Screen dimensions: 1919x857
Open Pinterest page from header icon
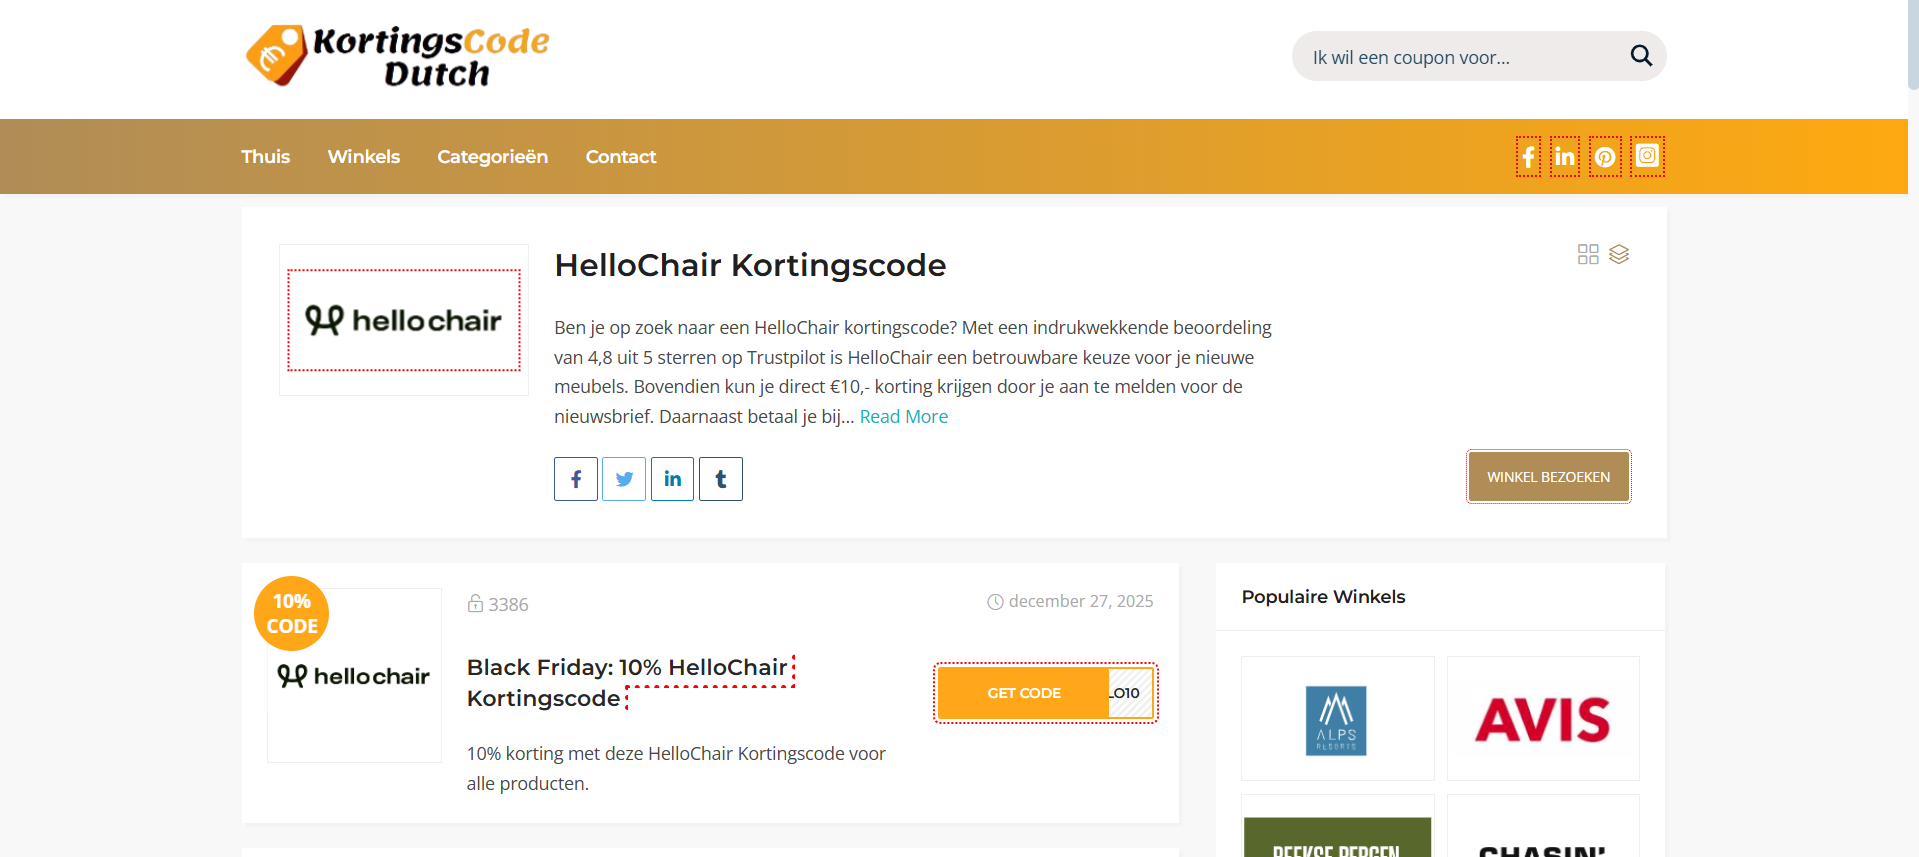pyautogui.click(x=1605, y=157)
